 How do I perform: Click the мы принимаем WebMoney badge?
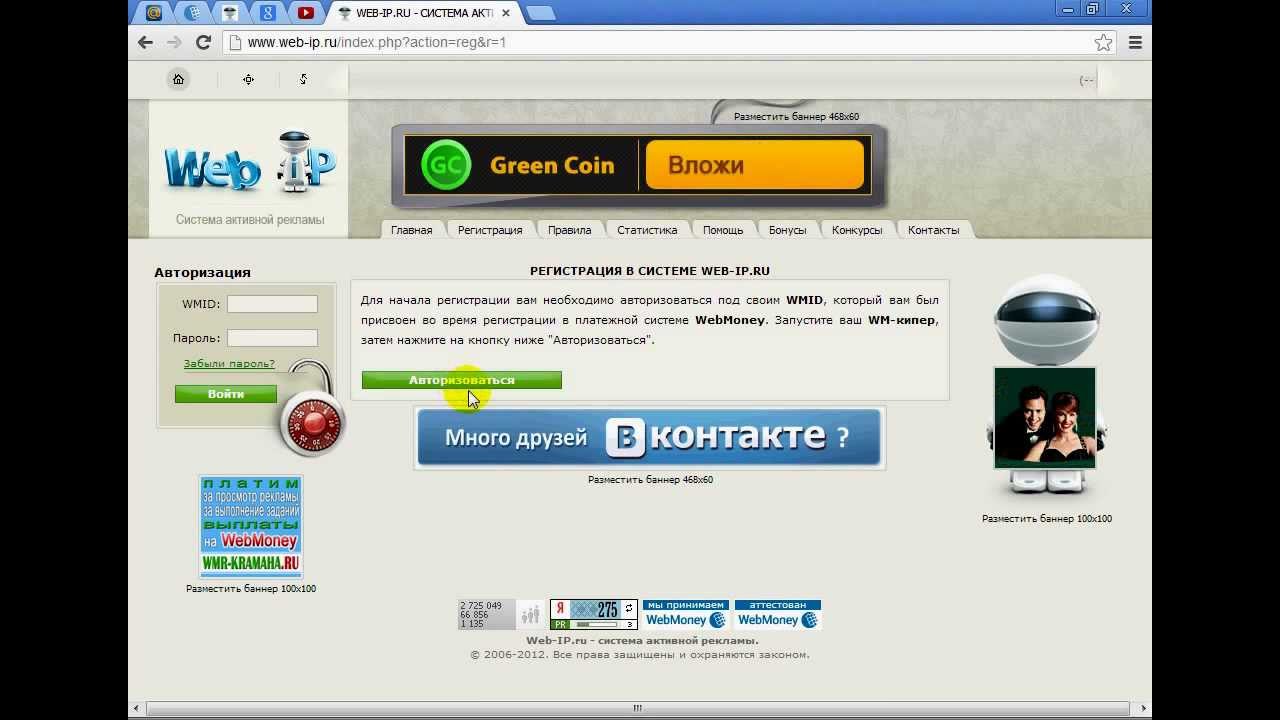point(686,614)
